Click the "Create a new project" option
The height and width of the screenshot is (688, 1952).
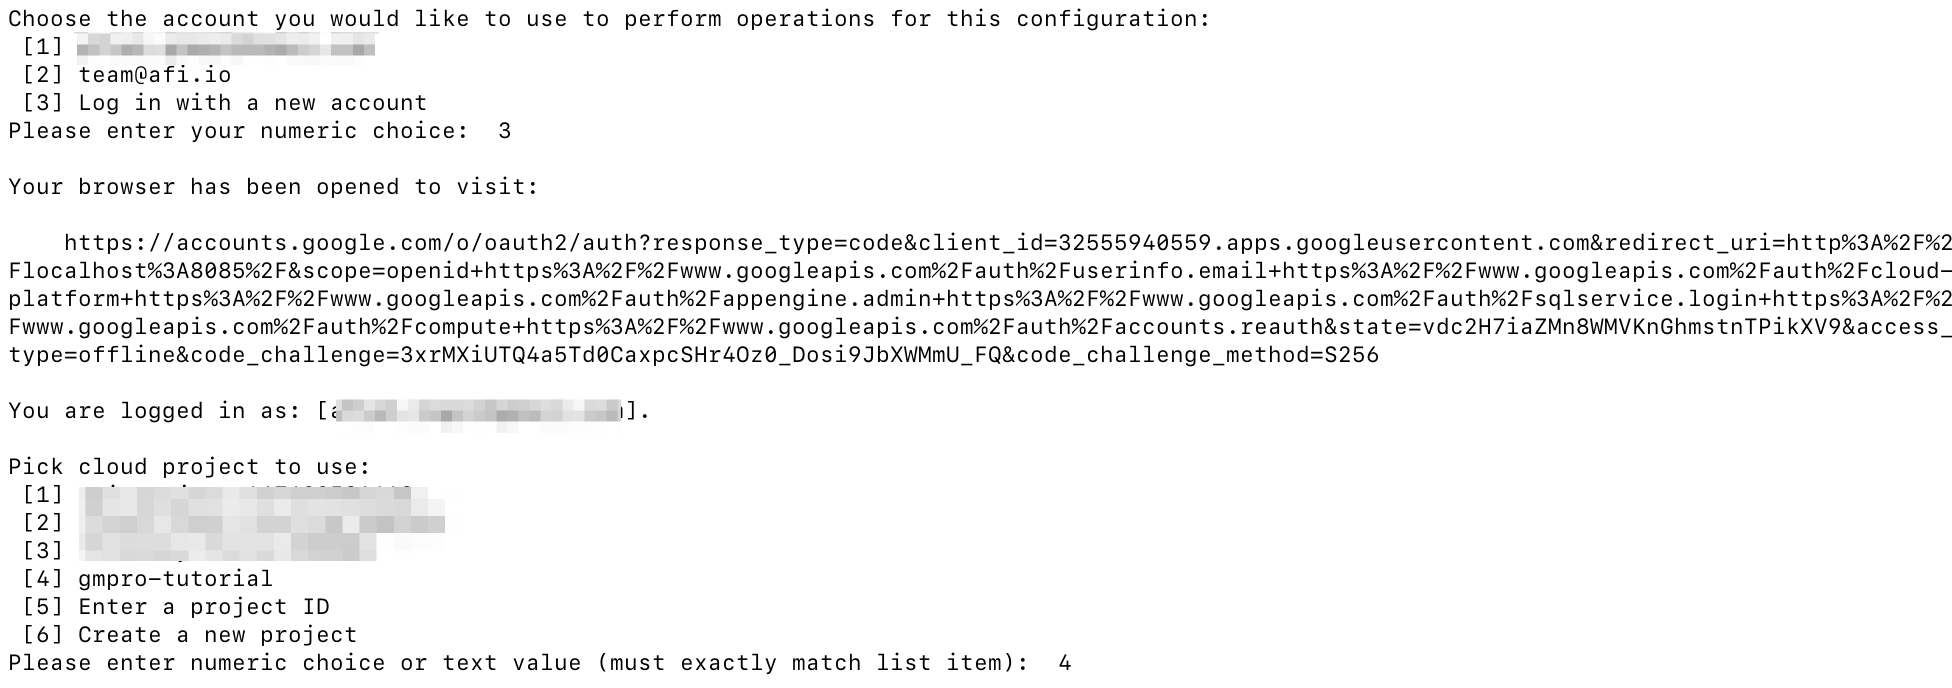coord(217,635)
